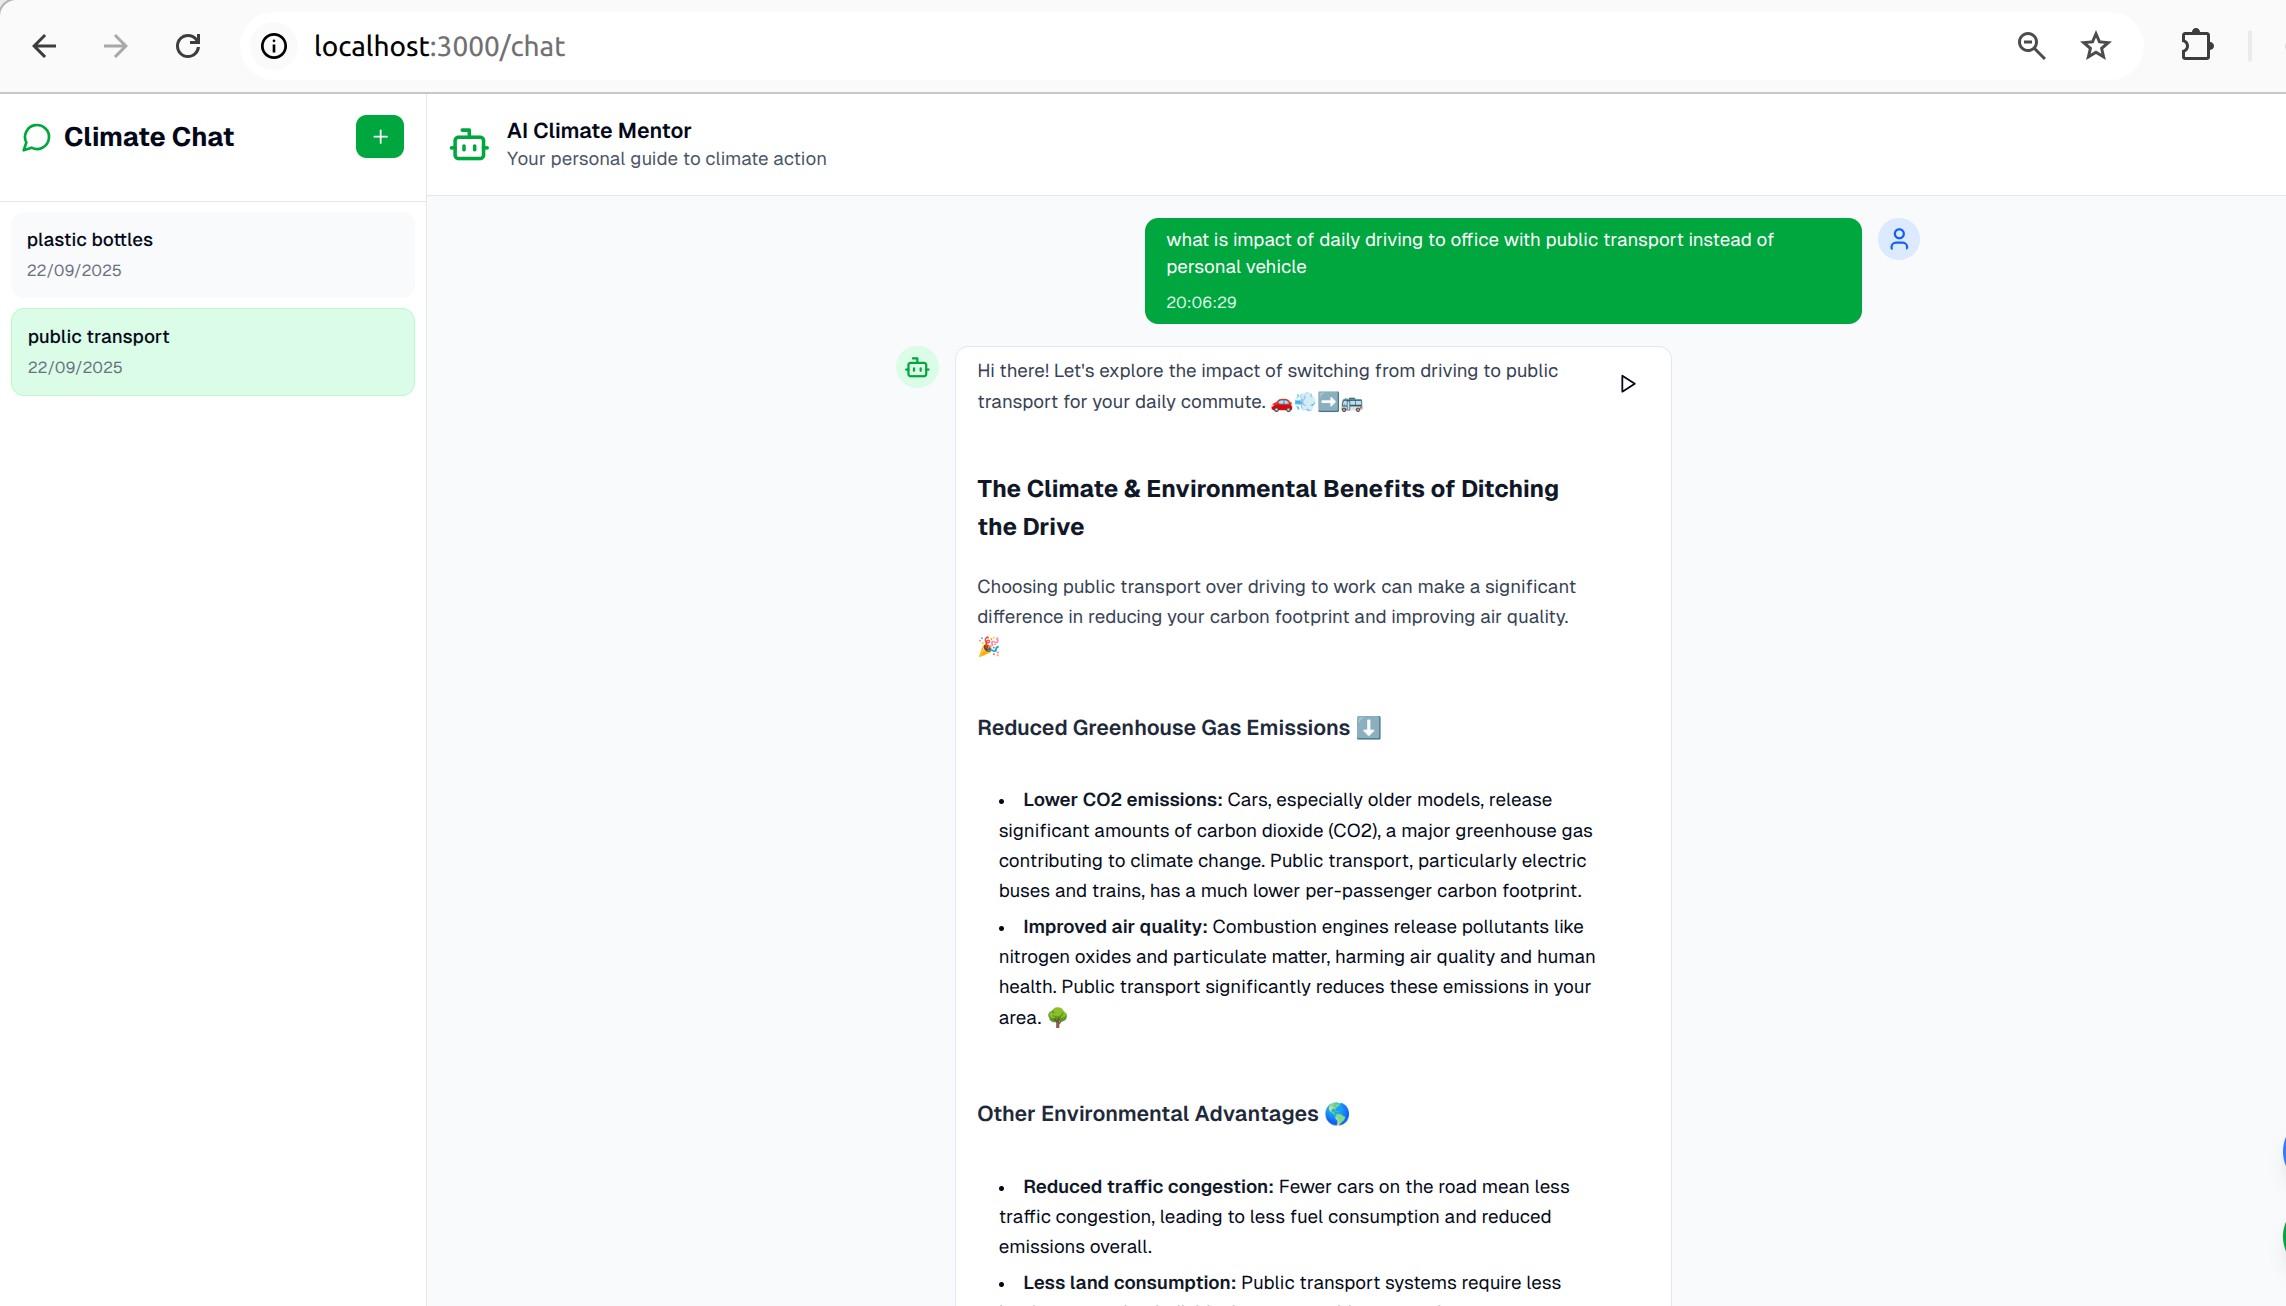Click the user avatar icon
This screenshot has width=2286, height=1306.
pos(1898,240)
